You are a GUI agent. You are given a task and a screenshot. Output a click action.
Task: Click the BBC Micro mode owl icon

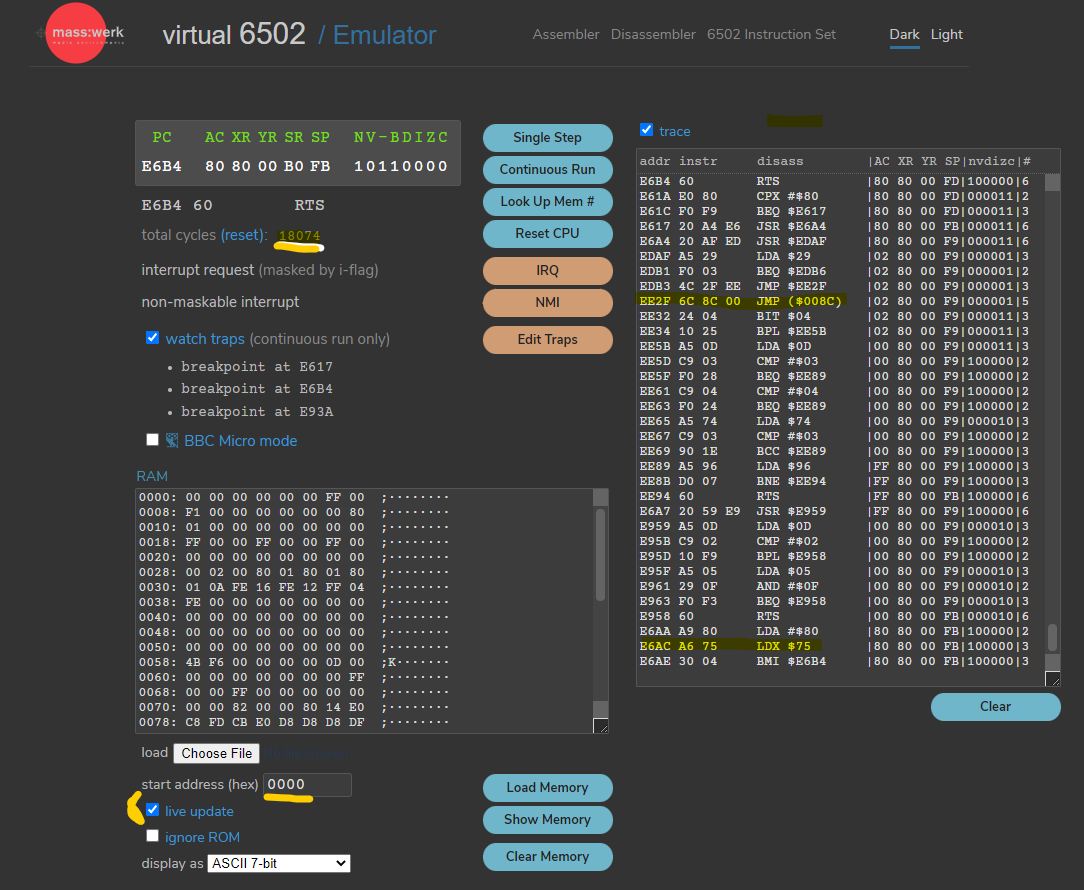point(172,441)
